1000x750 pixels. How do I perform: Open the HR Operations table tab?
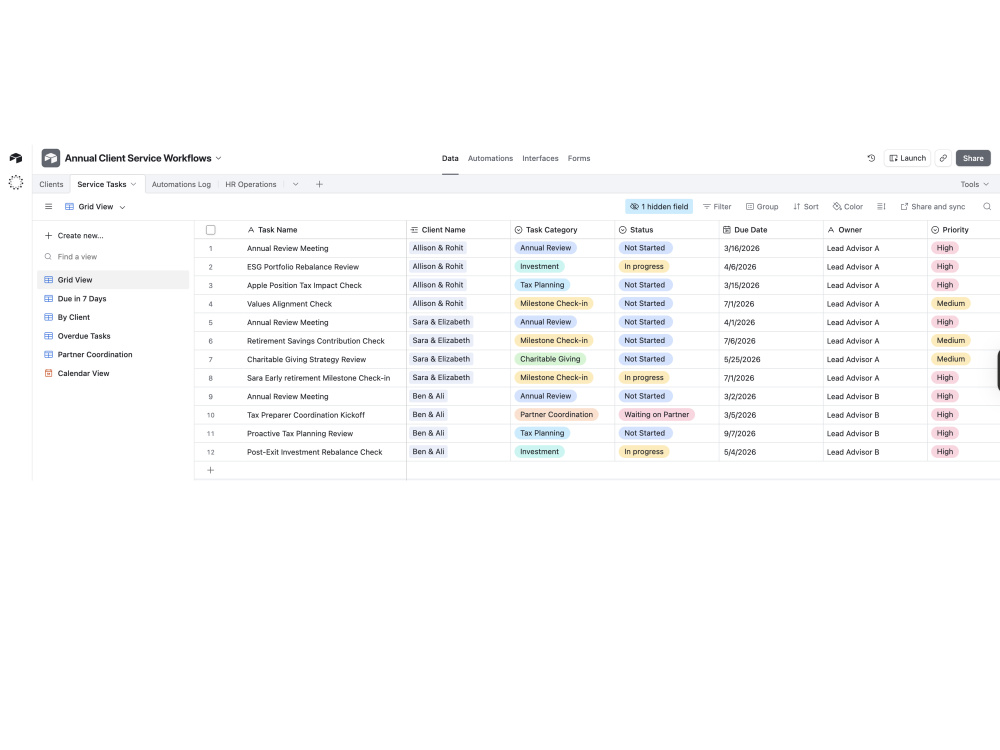pos(251,184)
